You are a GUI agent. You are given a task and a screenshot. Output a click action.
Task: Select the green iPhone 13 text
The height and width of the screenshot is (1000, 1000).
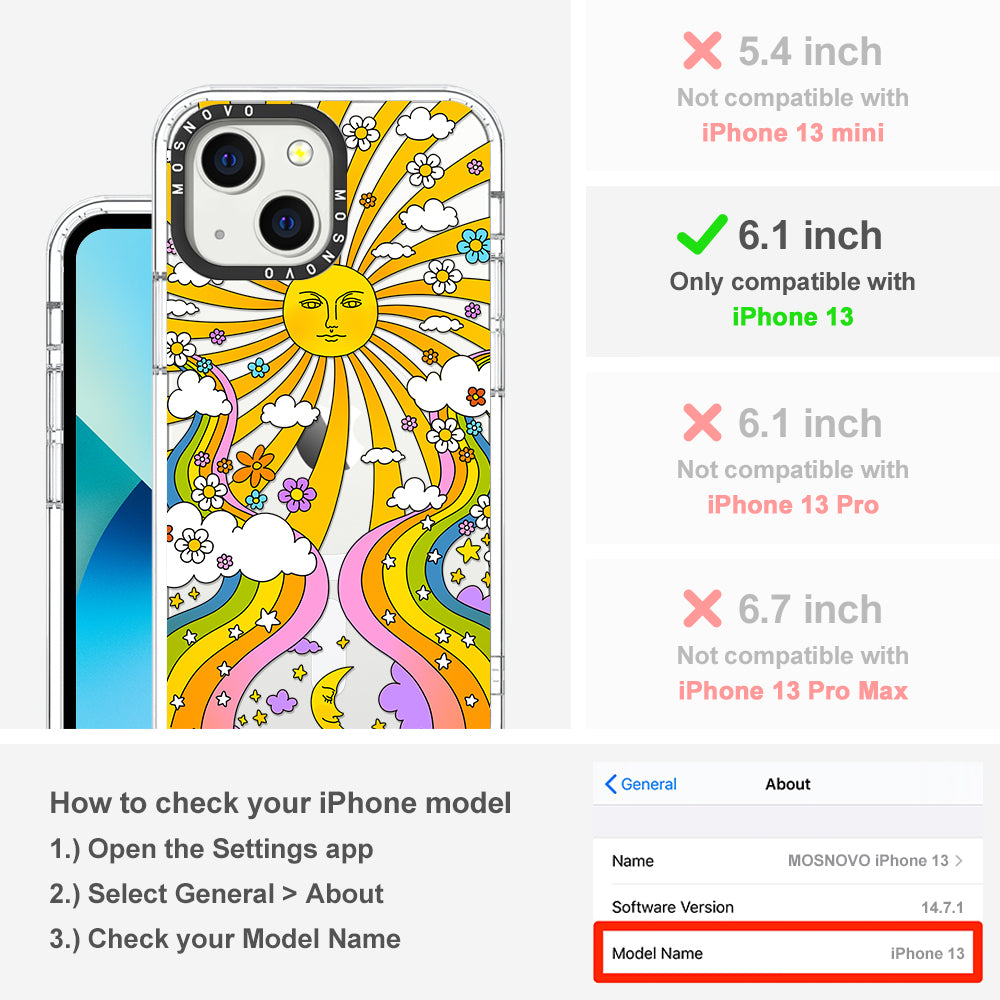[x=793, y=317]
